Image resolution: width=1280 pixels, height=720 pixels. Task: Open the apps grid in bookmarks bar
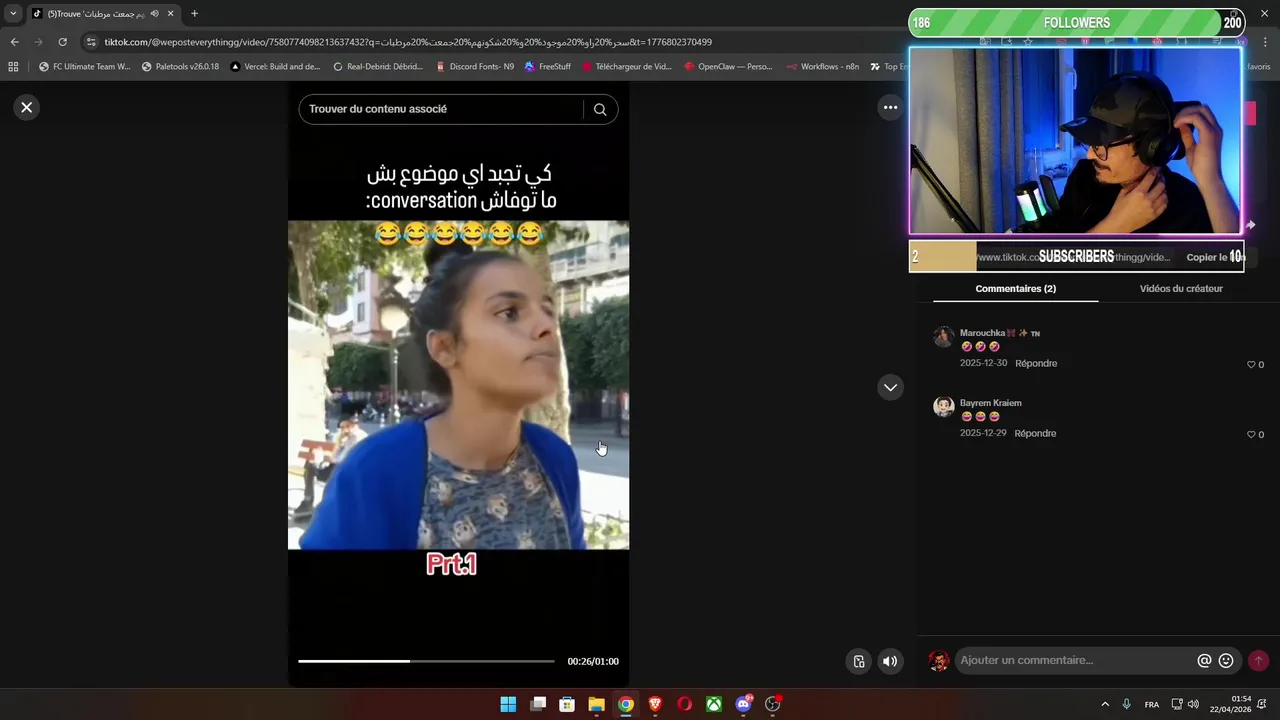tap(13, 66)
